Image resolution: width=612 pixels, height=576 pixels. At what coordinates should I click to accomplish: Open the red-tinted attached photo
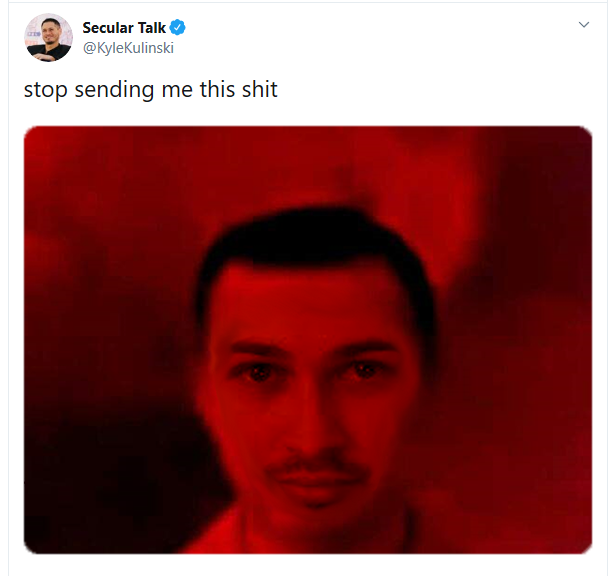(x=308, y=340)
